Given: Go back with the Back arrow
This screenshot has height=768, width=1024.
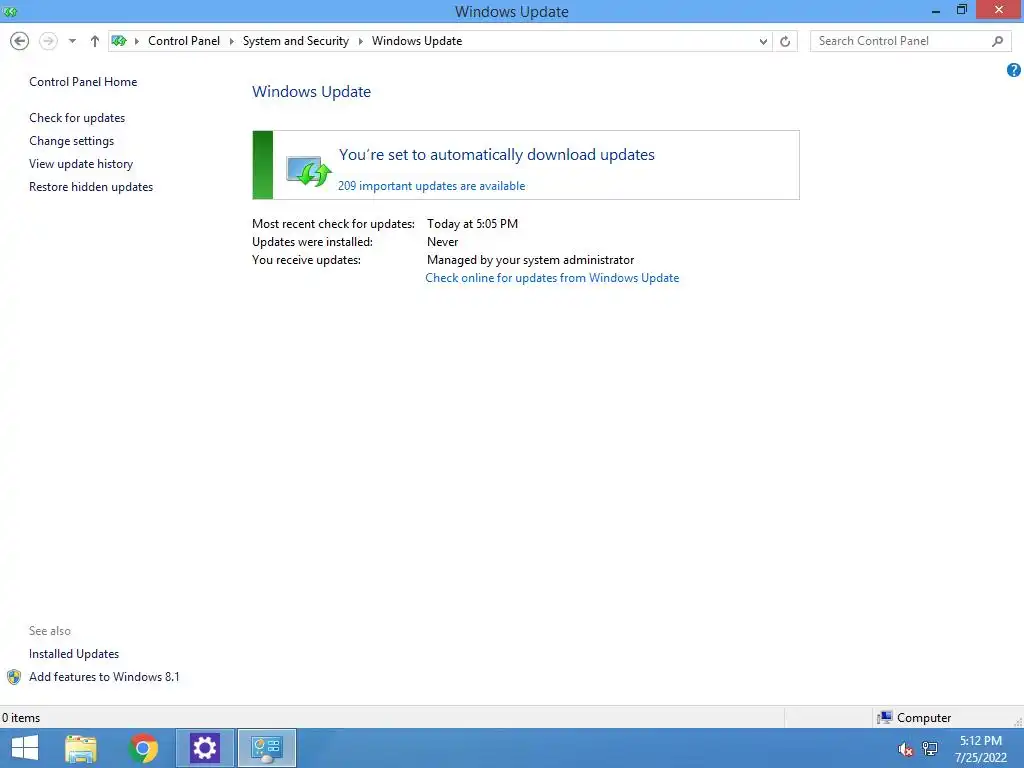Looking at the screenshot, I should tap(20, 41).
